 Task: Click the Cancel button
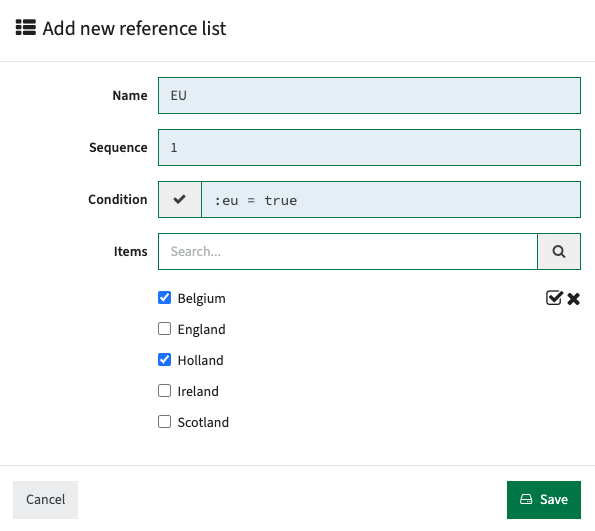(46, 499)
